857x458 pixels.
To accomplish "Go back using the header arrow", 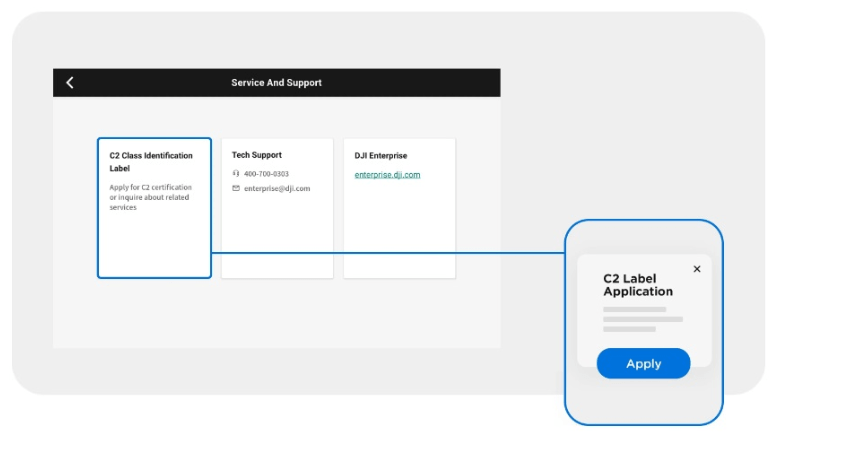I will [x=69, y=83].
